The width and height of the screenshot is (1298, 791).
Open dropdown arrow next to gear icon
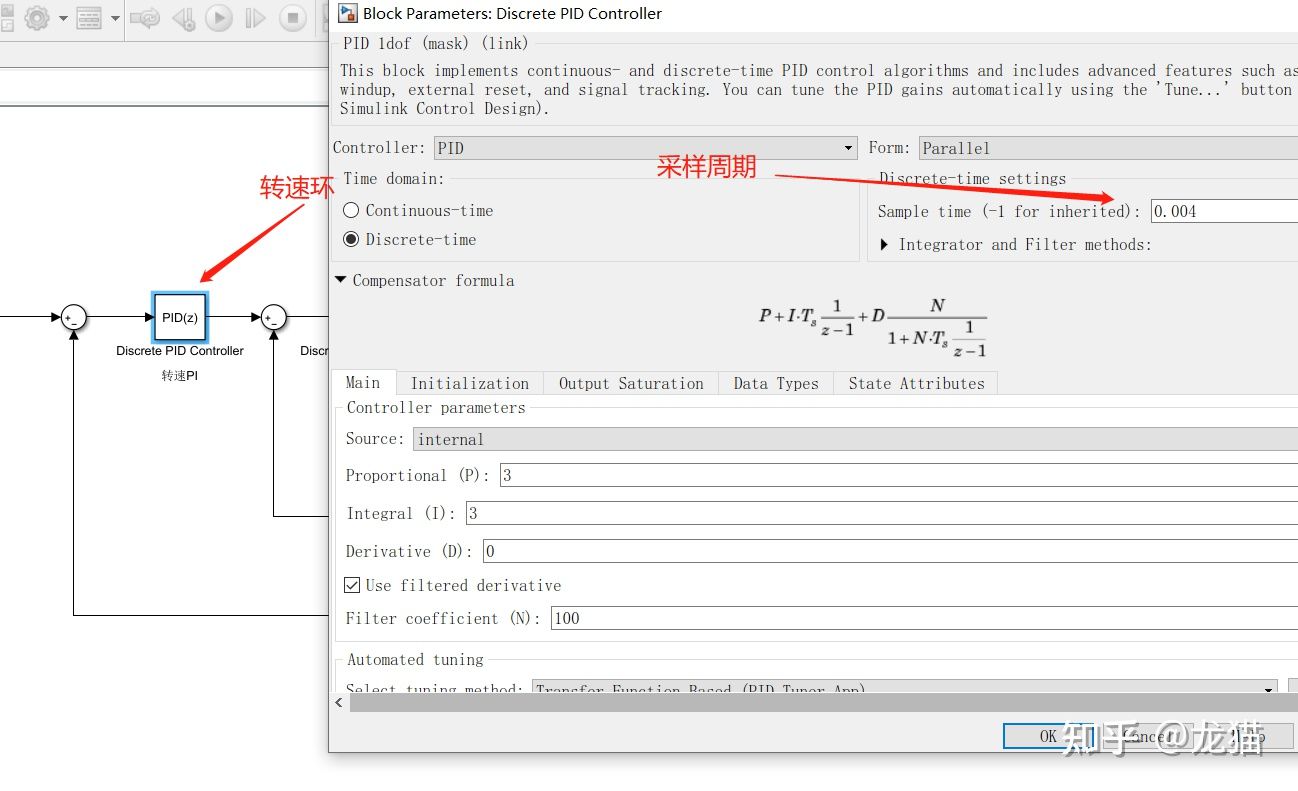[63, 19]
